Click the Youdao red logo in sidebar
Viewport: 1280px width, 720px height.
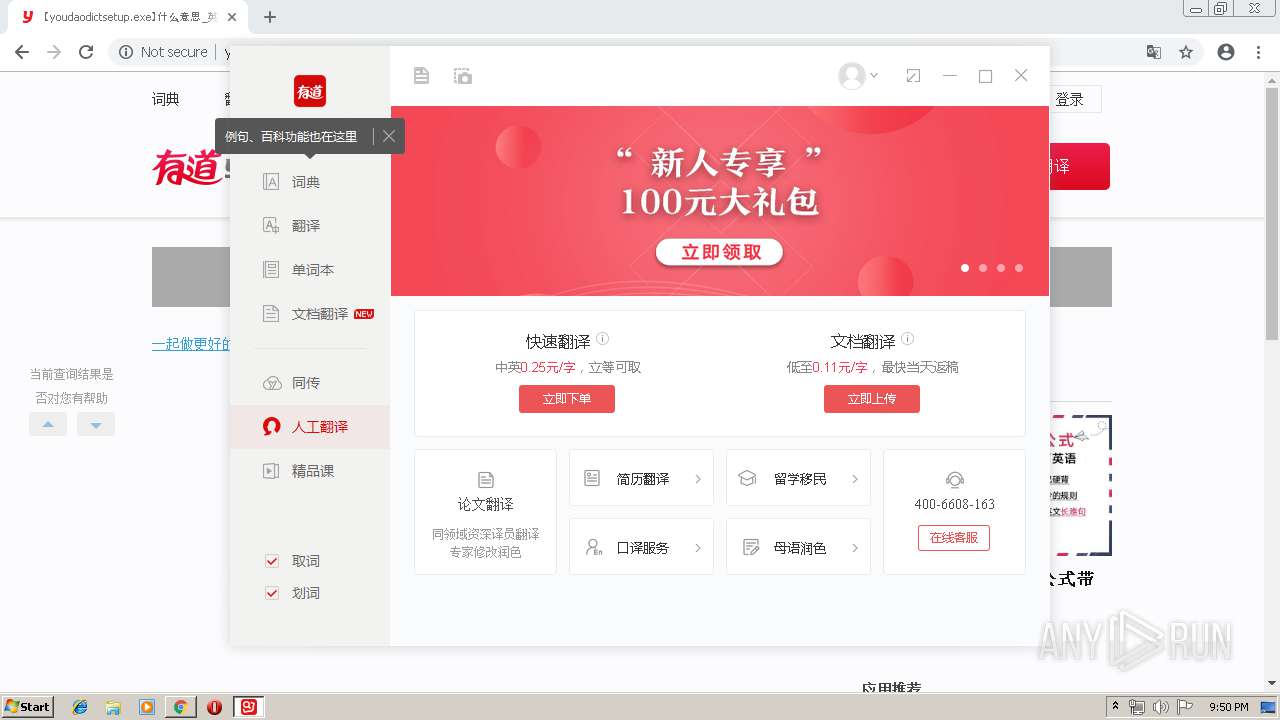pos(310,91)
